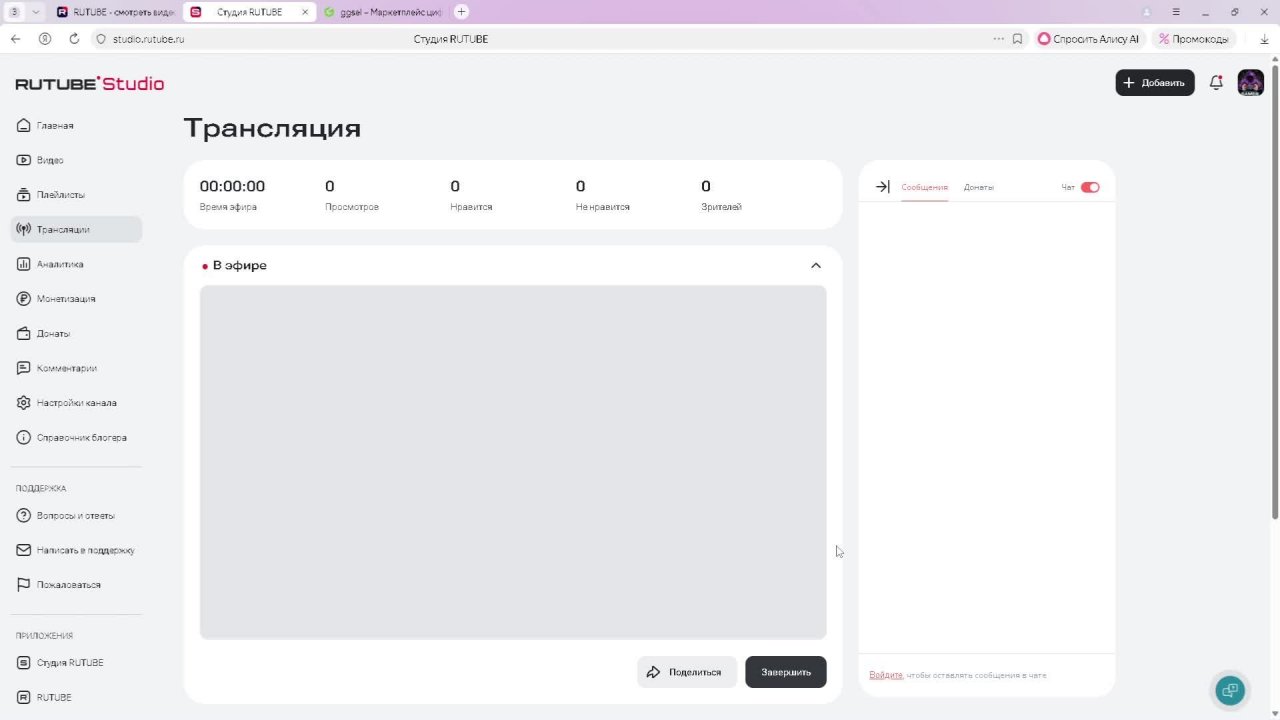This screenshot has height=720, width=1280.
Task: Collapse chat panel with arrow icon
Action: point(883,187)
